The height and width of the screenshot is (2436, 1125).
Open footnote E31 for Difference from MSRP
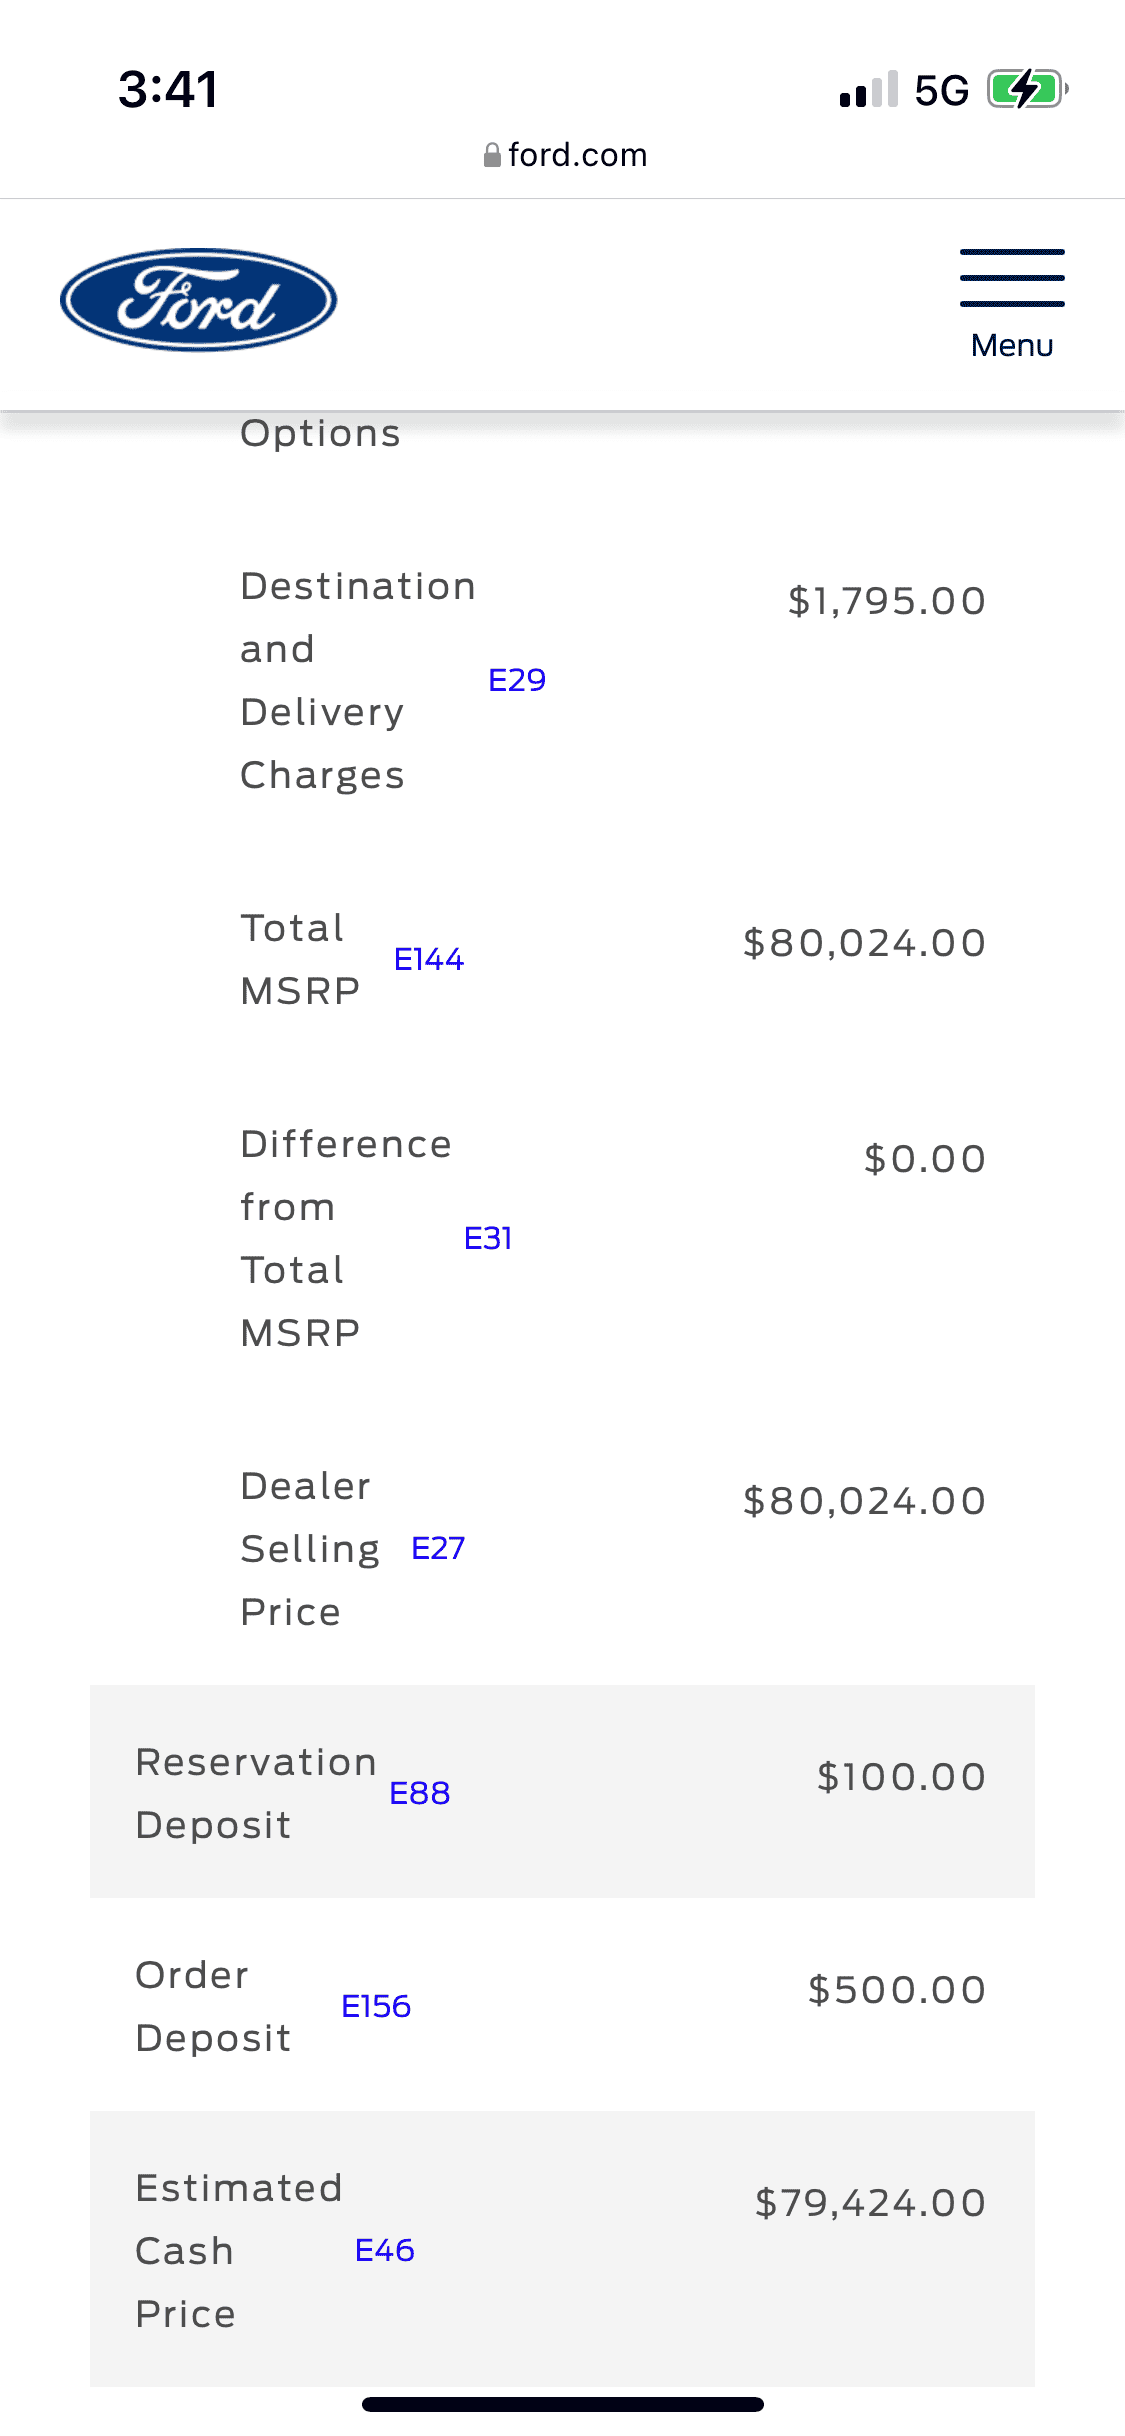click(x=488, y=1239)
